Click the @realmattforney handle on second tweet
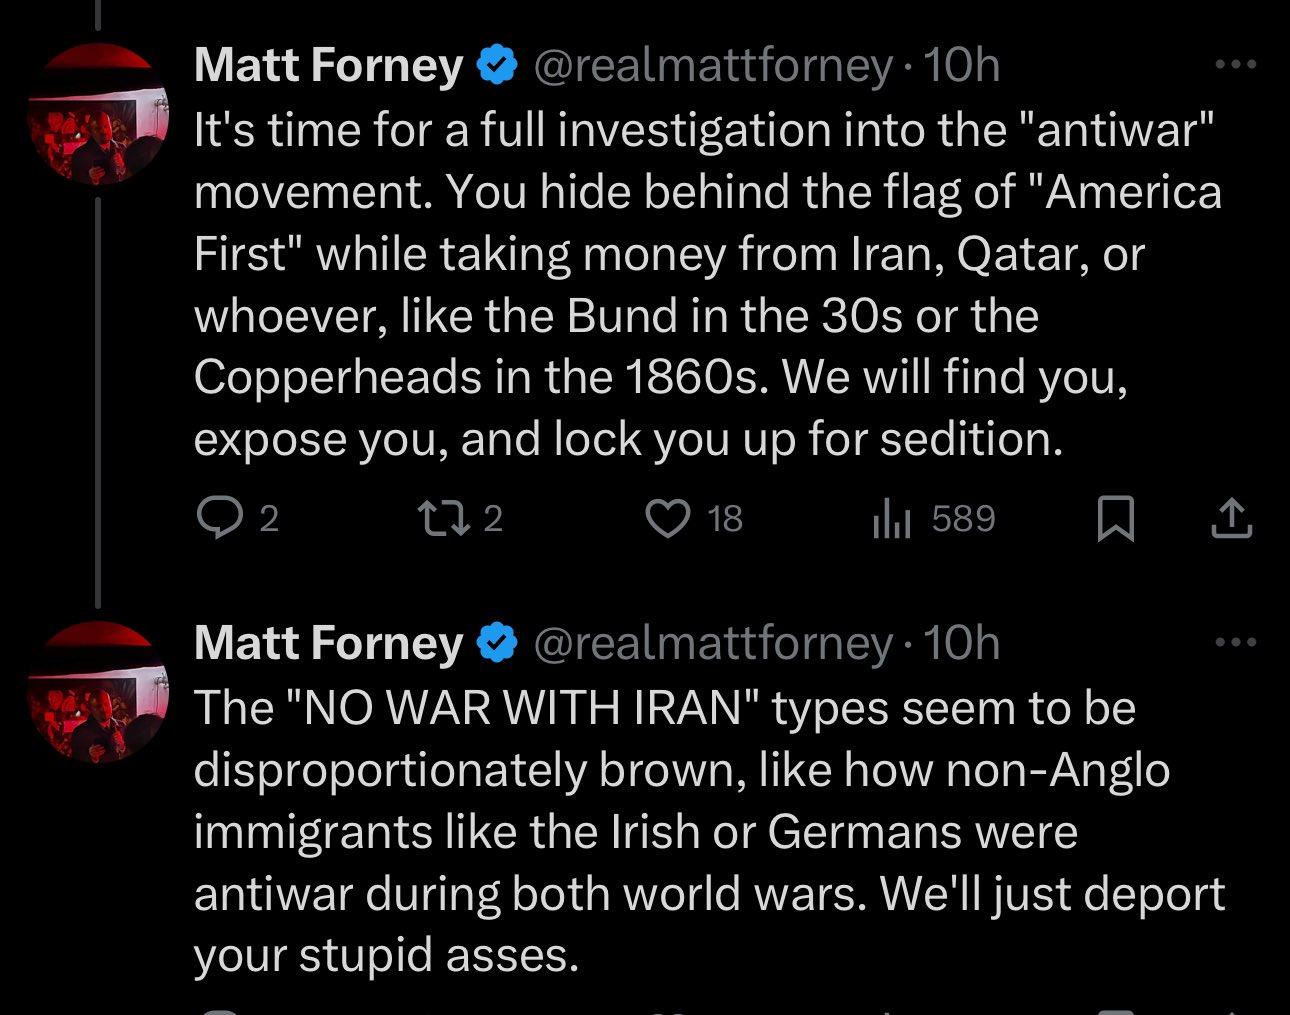Image resolution: width=1290 pixels, height=1015 pixels. pyautogui.click(x=714, y=643)
